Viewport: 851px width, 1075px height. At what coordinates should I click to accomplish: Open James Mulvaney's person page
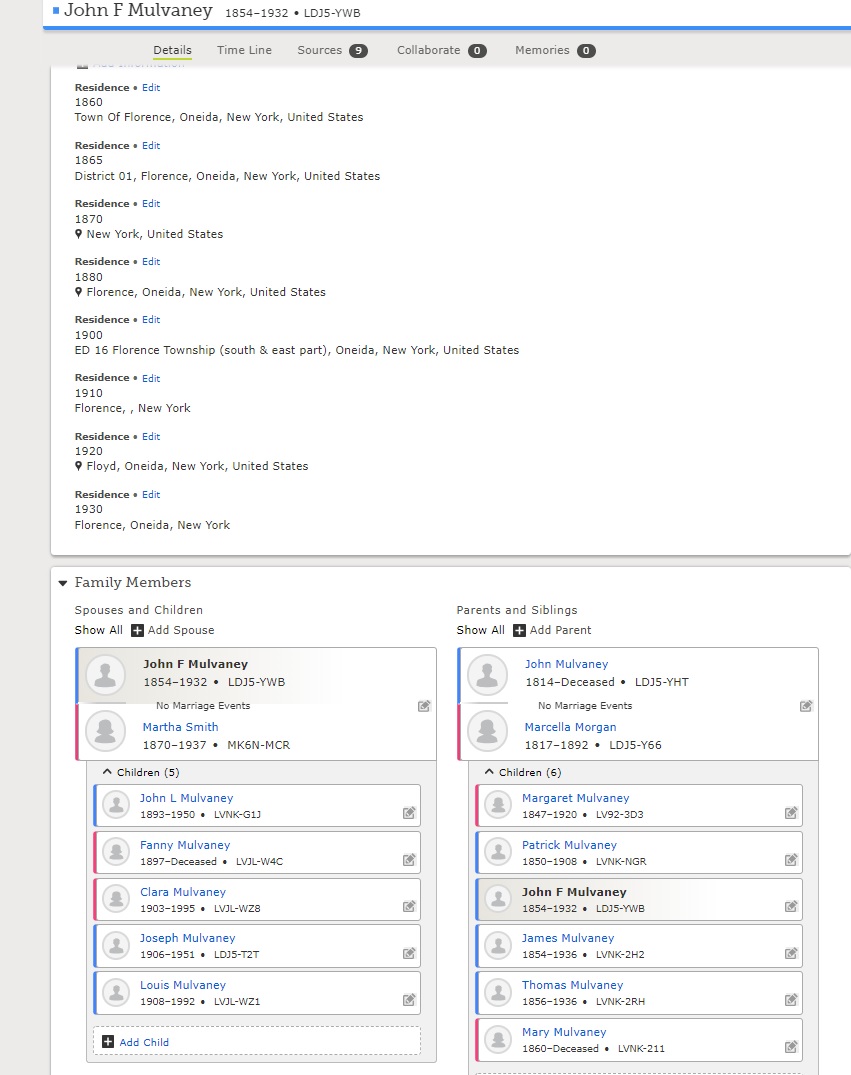568,938
